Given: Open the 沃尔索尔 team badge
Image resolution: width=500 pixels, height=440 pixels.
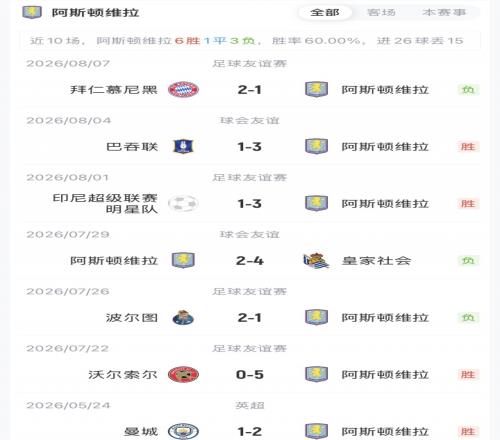Looking at the screenshot, I should (183, 374).
